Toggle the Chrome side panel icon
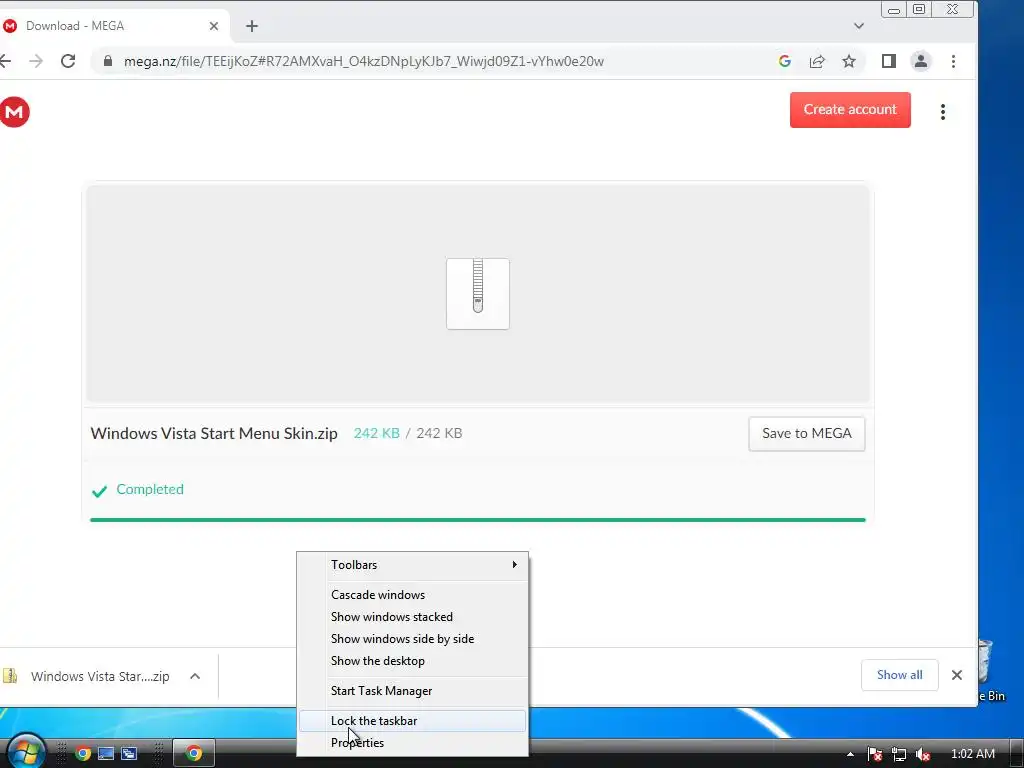Image resolution: width=1024 pixels, height=768 pixels. [888, 61]
